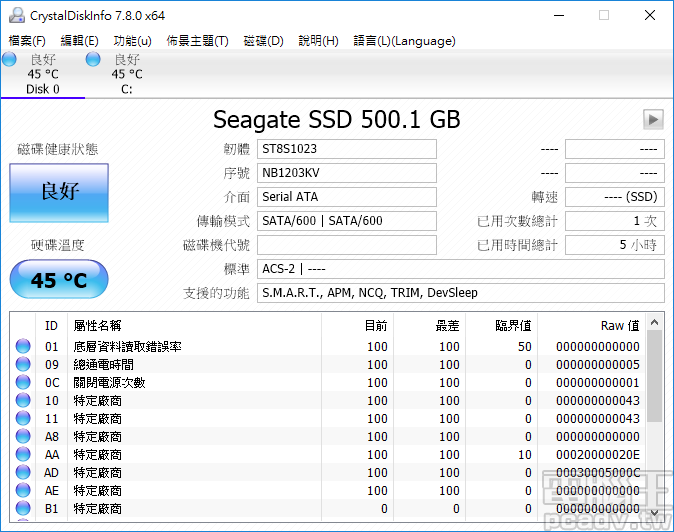
Task: Click the power on hours field 5 小時
Action: [615, 245]
